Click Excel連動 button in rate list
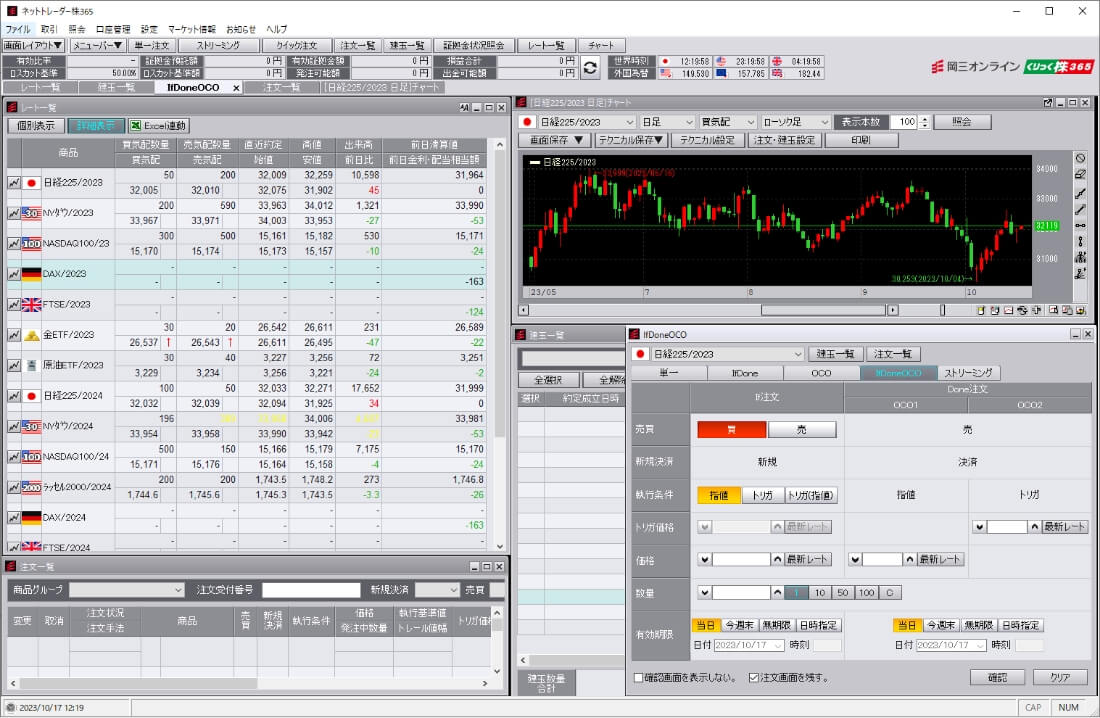This screenshot has height=718, width=1100. (158, 126)
